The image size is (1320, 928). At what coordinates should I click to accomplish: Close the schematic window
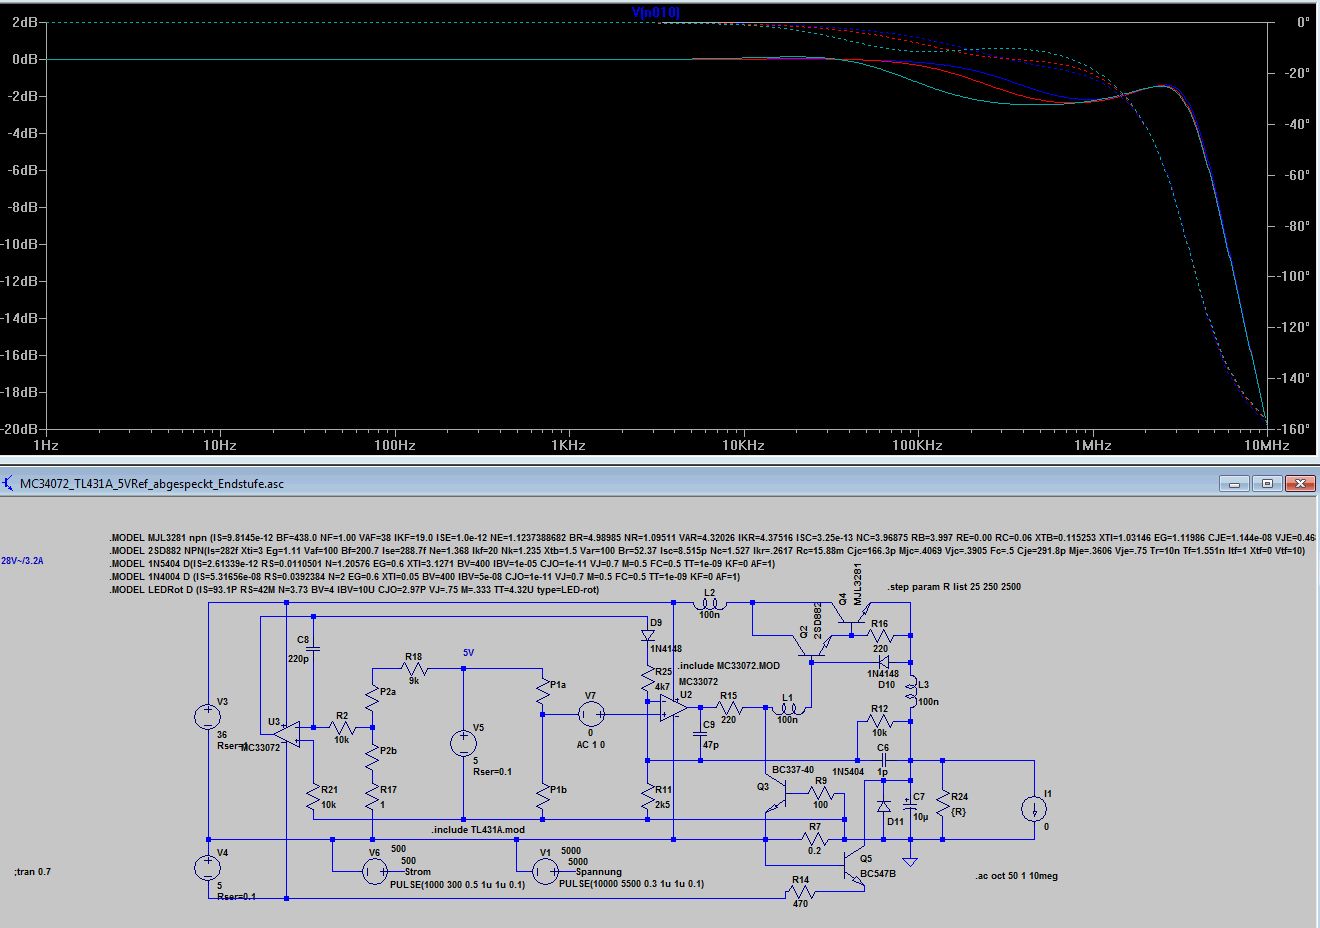1300,484
